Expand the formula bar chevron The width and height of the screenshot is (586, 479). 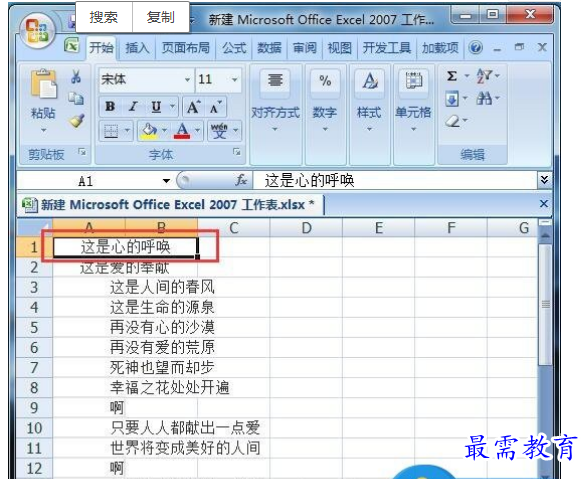[544, 180]
